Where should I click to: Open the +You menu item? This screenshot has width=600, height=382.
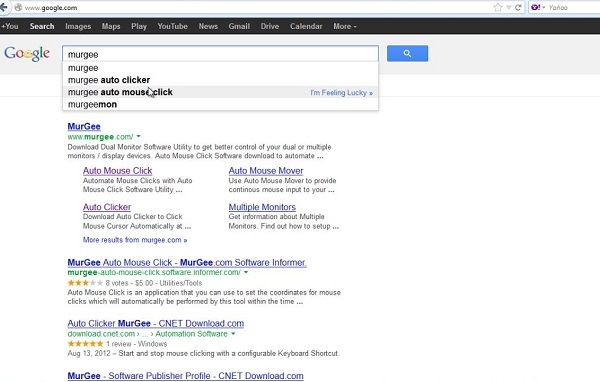10,26
